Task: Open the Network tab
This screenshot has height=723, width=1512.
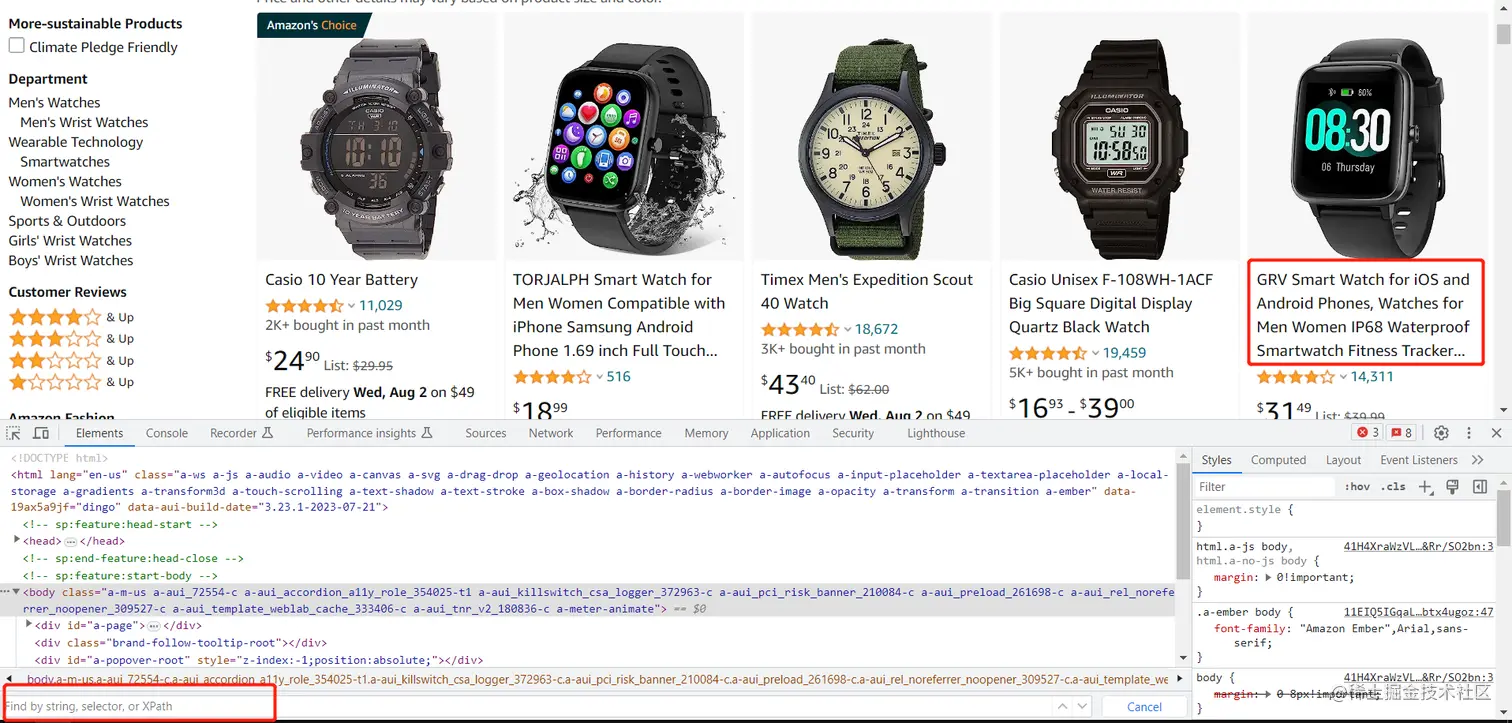Action: click(551, 433)
